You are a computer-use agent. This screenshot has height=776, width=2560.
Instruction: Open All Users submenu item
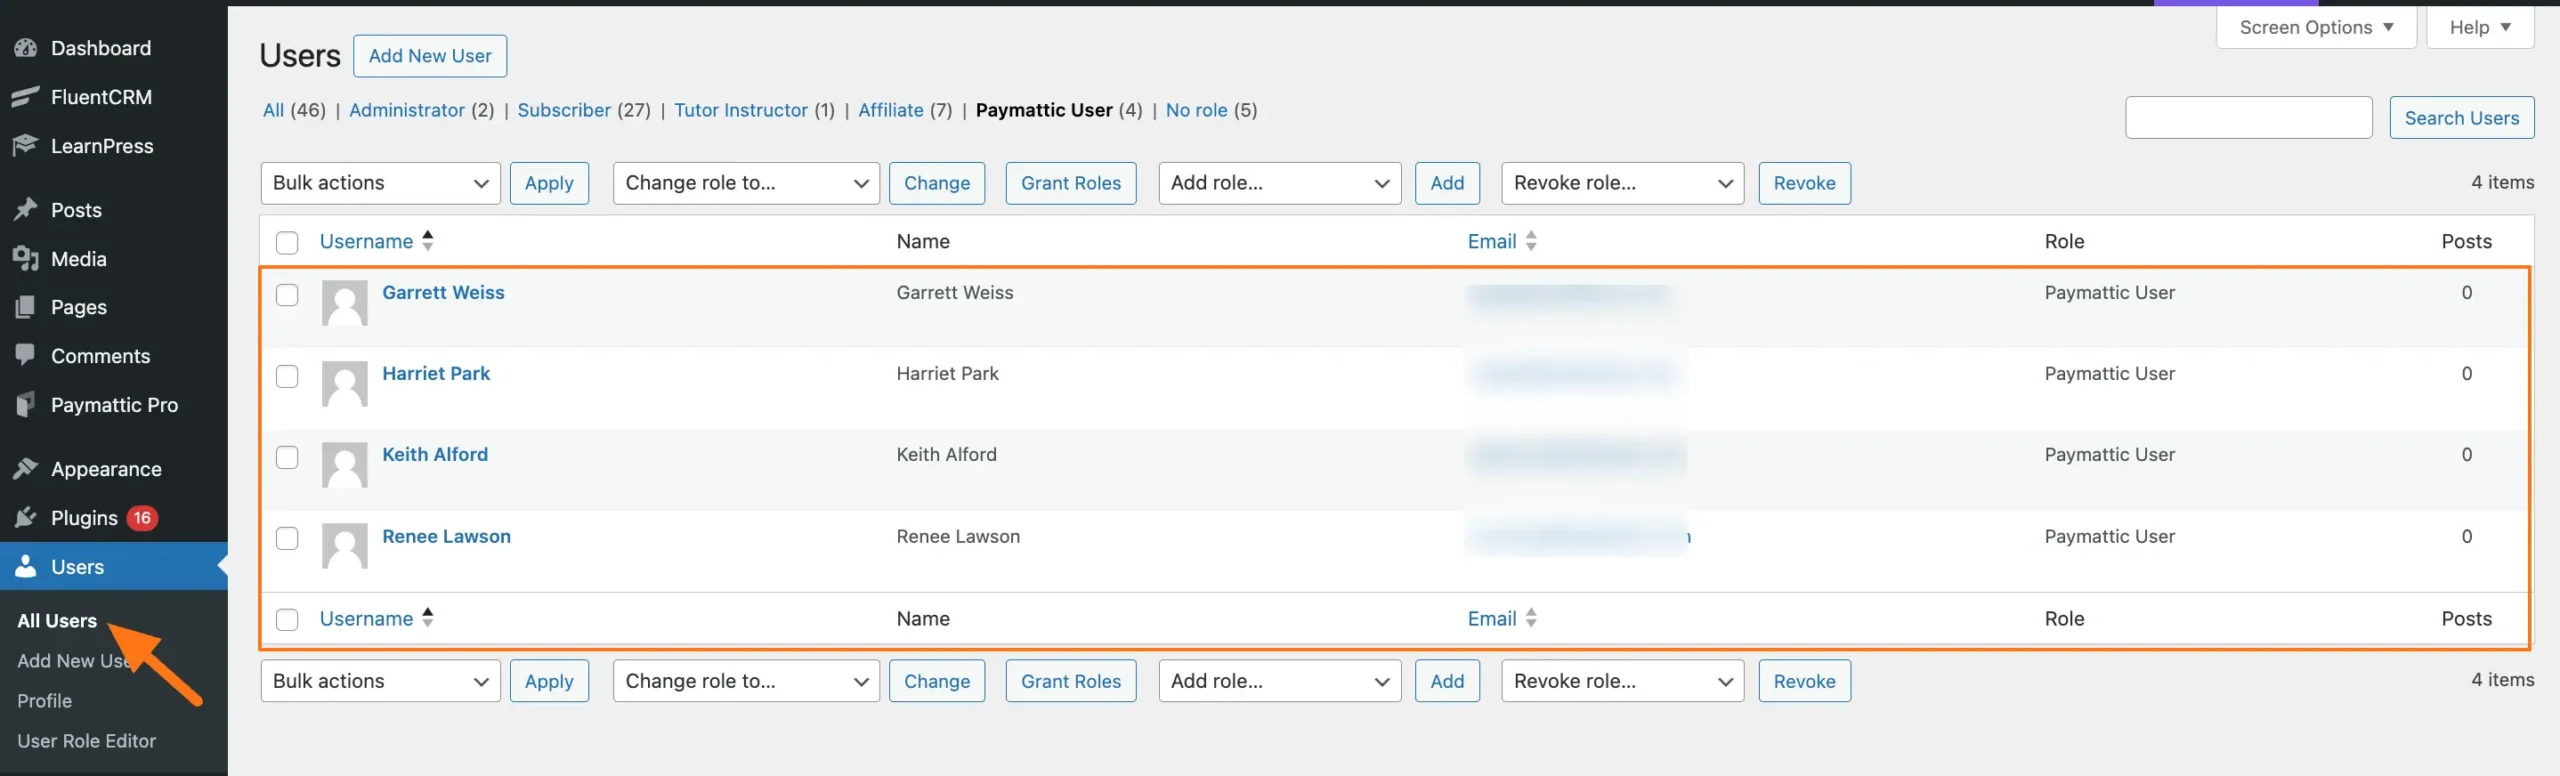point(57,621)
